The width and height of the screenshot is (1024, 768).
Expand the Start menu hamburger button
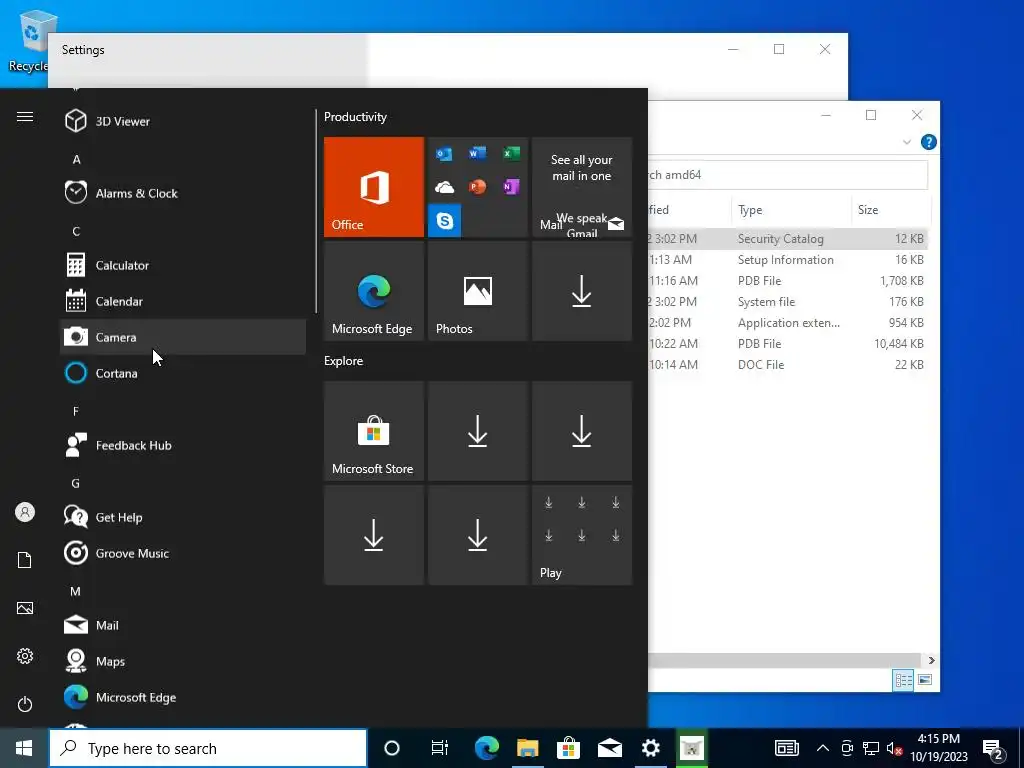click(x=25, y=116)
